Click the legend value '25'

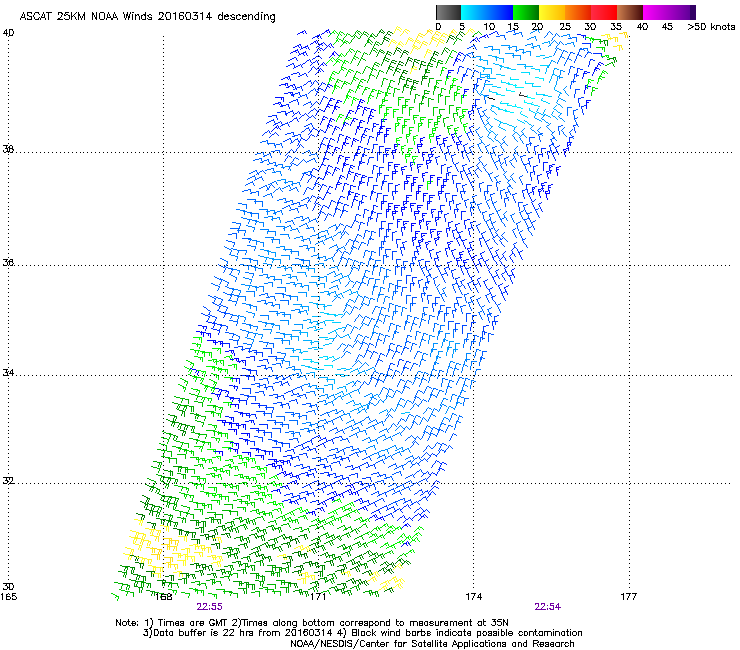565,27
